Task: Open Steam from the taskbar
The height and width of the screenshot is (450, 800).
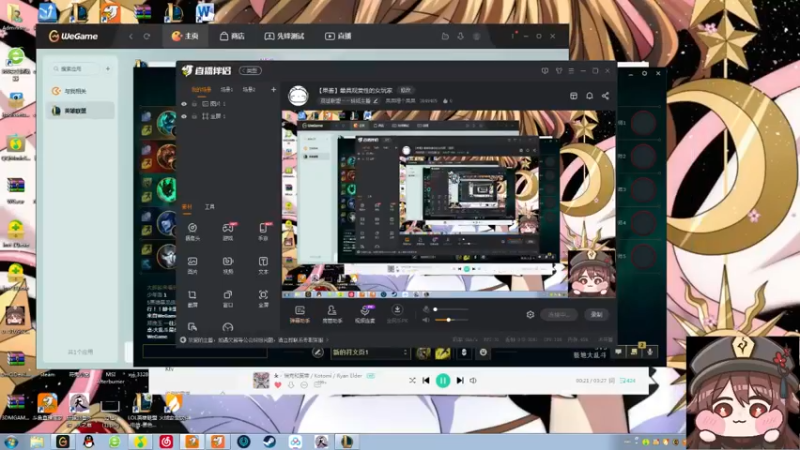Action: click(269, 442)
